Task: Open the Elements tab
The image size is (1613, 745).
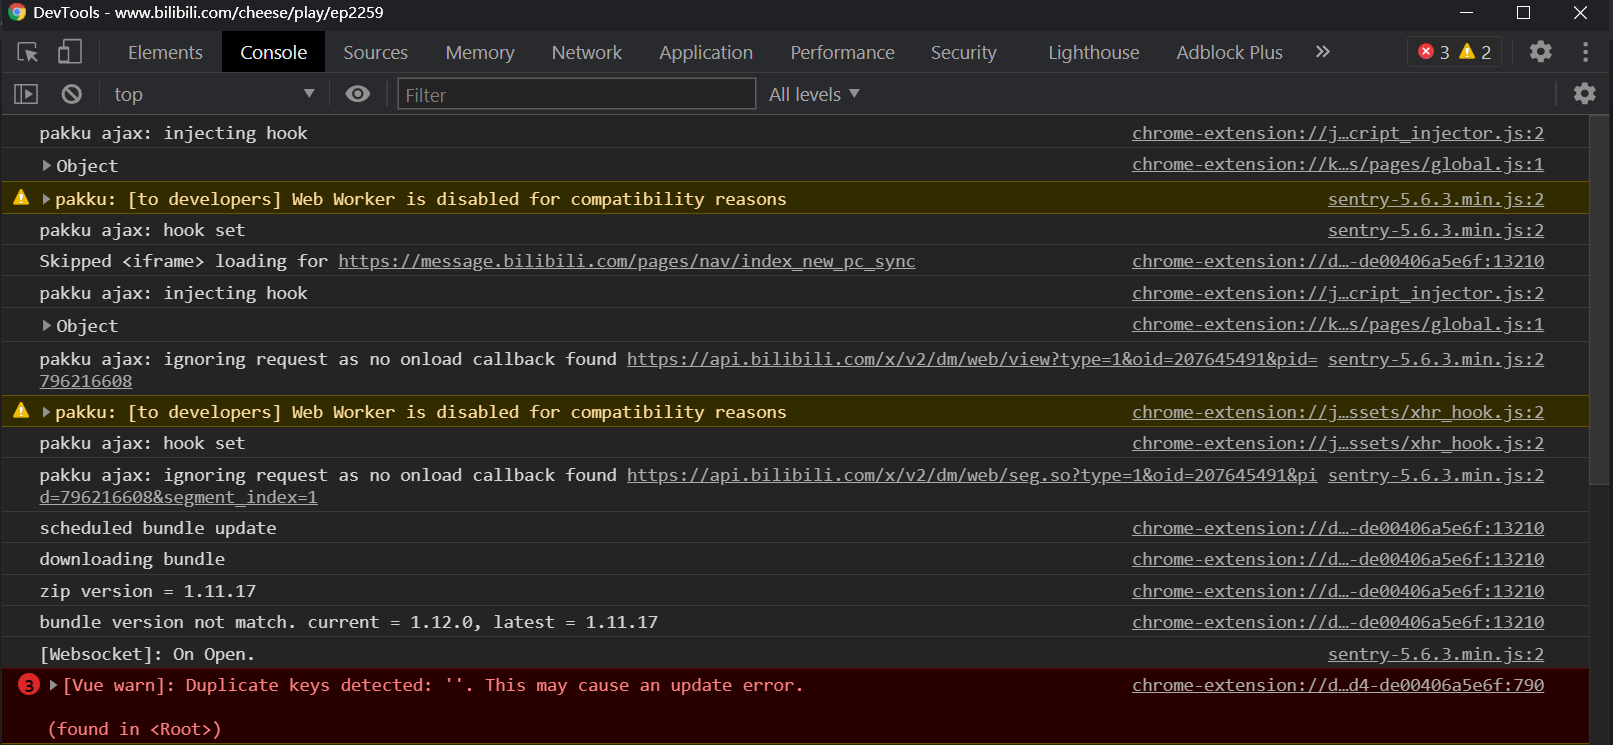Action: click(x=165, y=53)
